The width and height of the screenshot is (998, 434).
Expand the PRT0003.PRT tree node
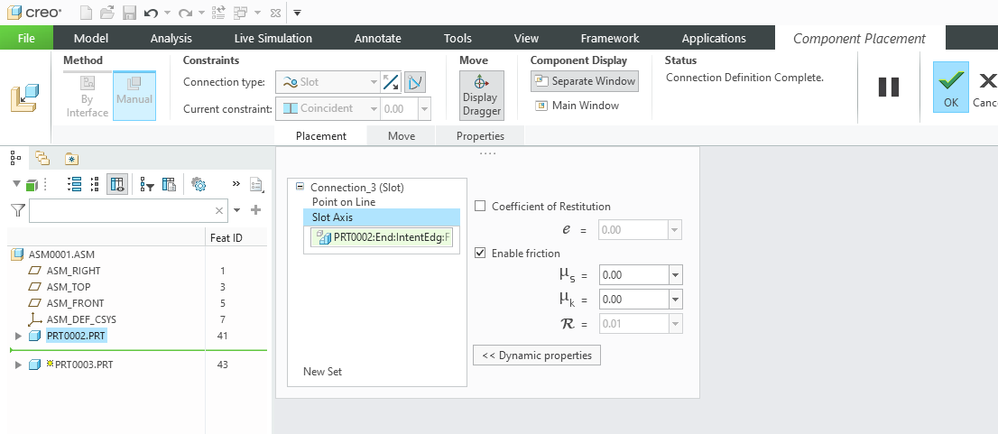click(18, 365)
